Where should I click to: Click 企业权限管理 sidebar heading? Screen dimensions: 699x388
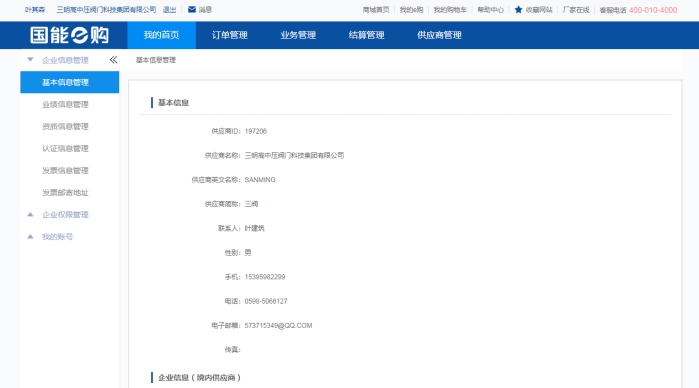65,215
